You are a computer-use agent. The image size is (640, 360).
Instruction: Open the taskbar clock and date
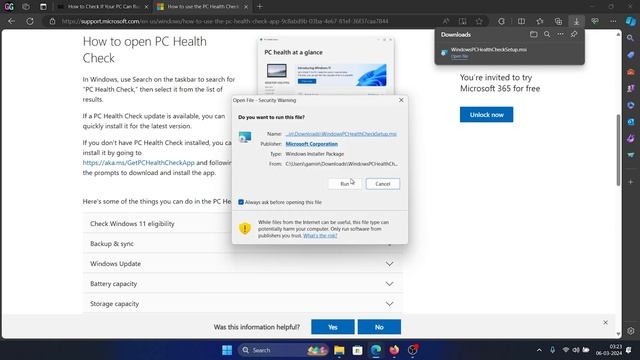(x=609, y=350)
